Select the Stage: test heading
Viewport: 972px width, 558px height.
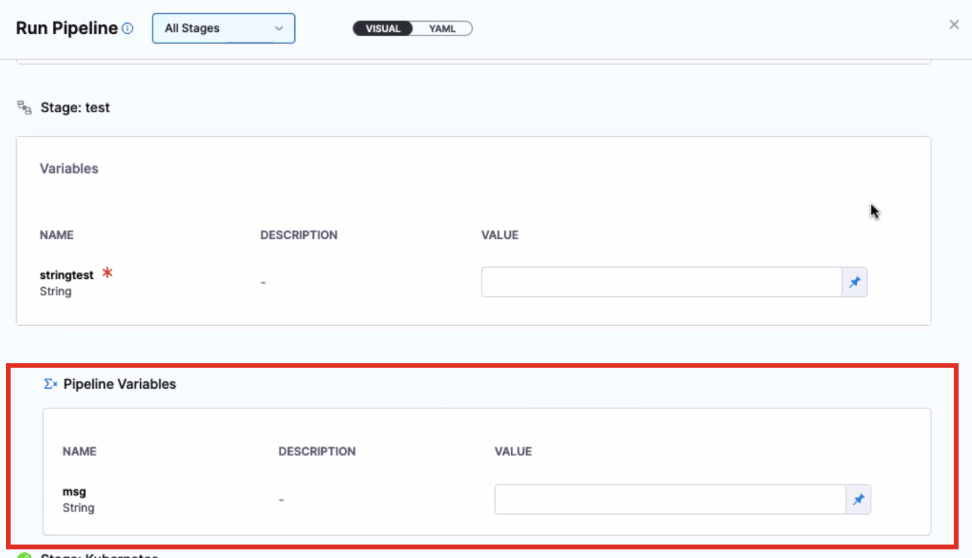point(75,107)
